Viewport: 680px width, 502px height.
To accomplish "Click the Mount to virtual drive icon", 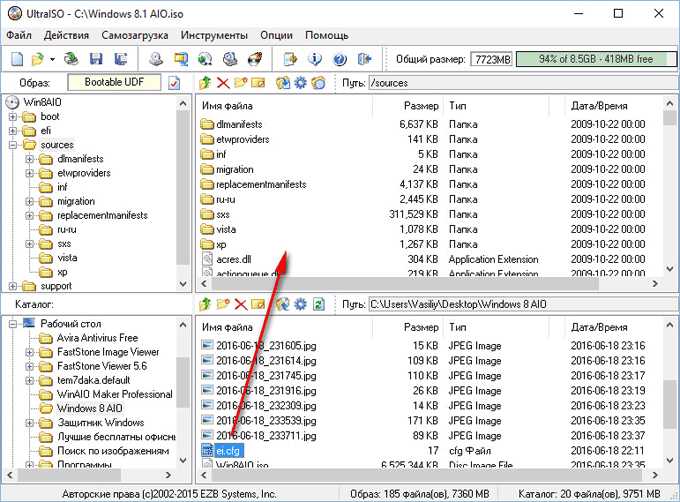I will (230, 59).
